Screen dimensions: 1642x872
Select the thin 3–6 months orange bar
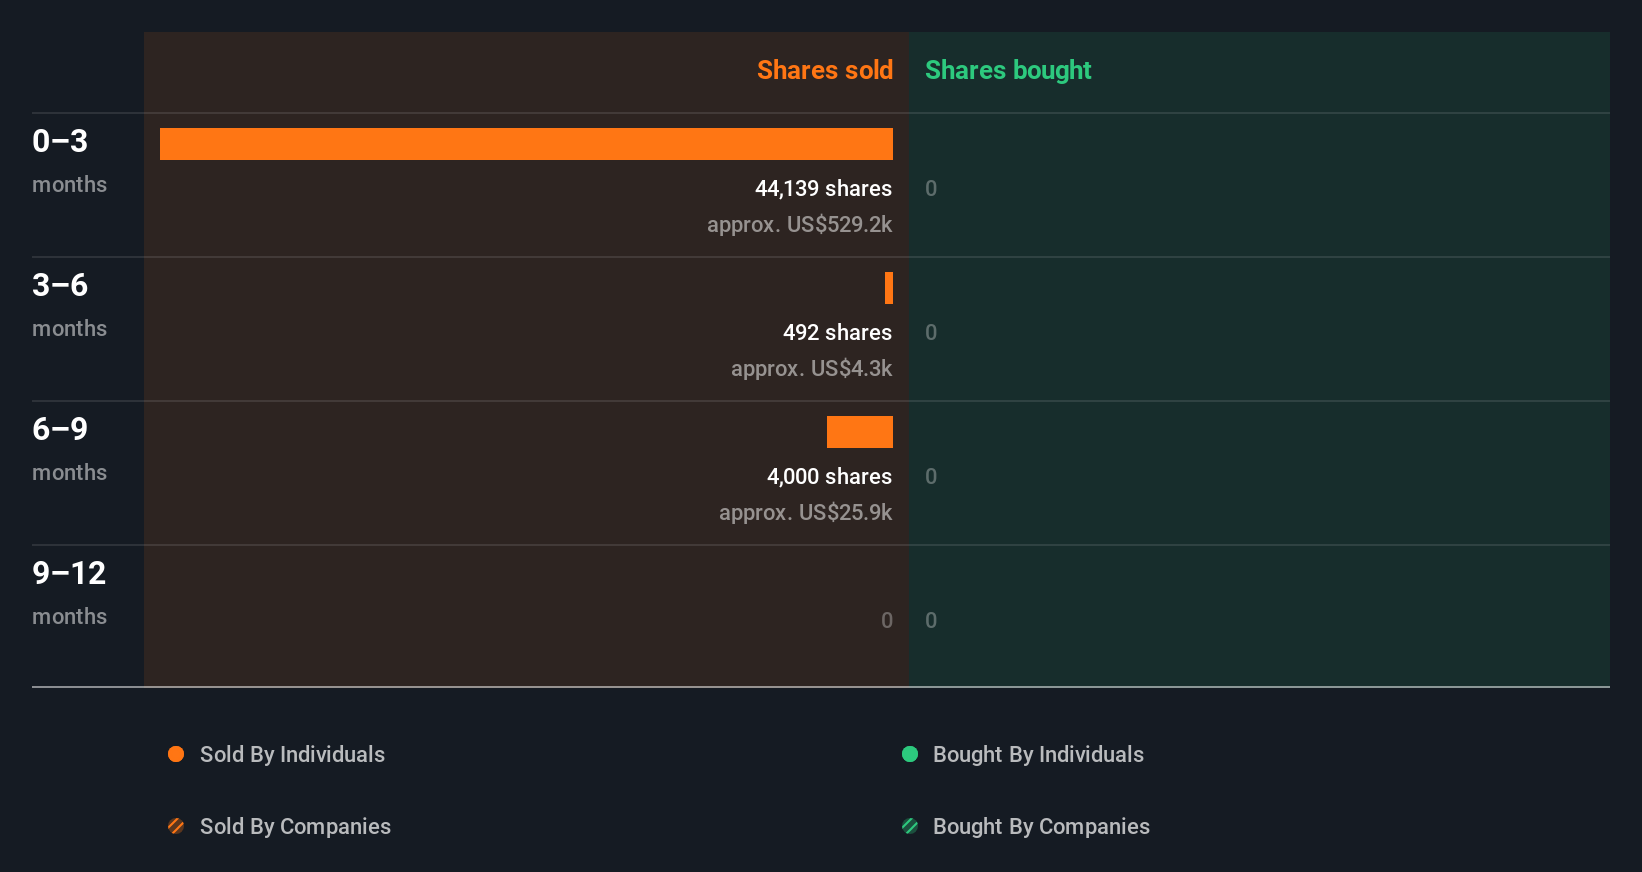pos(888,288)
